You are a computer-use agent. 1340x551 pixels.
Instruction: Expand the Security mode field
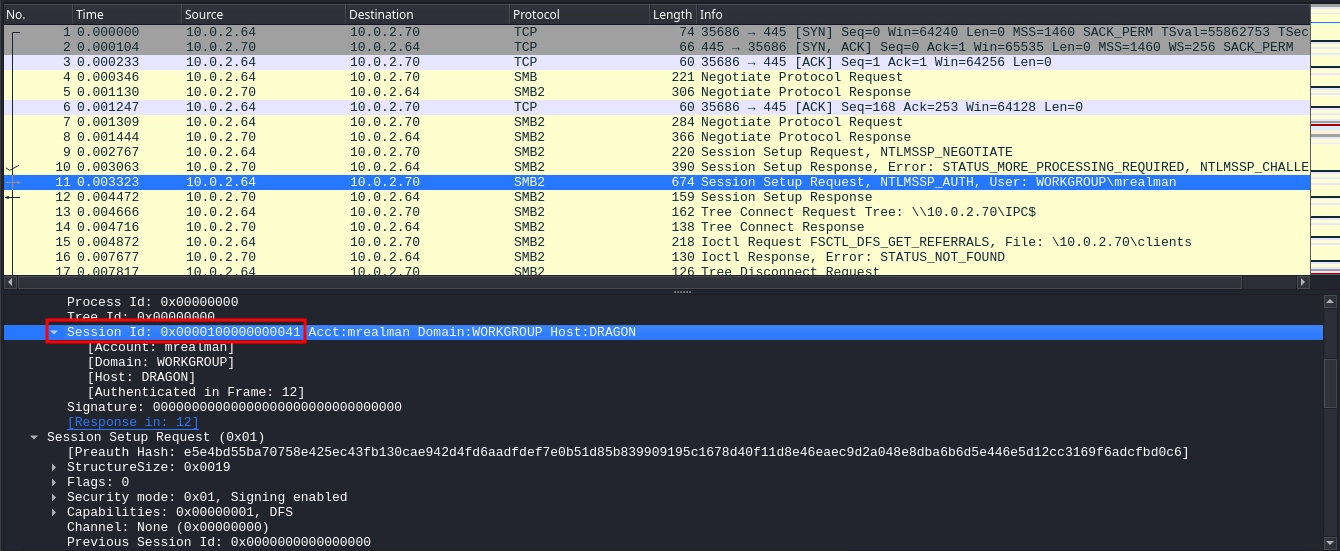pos(55,497)
